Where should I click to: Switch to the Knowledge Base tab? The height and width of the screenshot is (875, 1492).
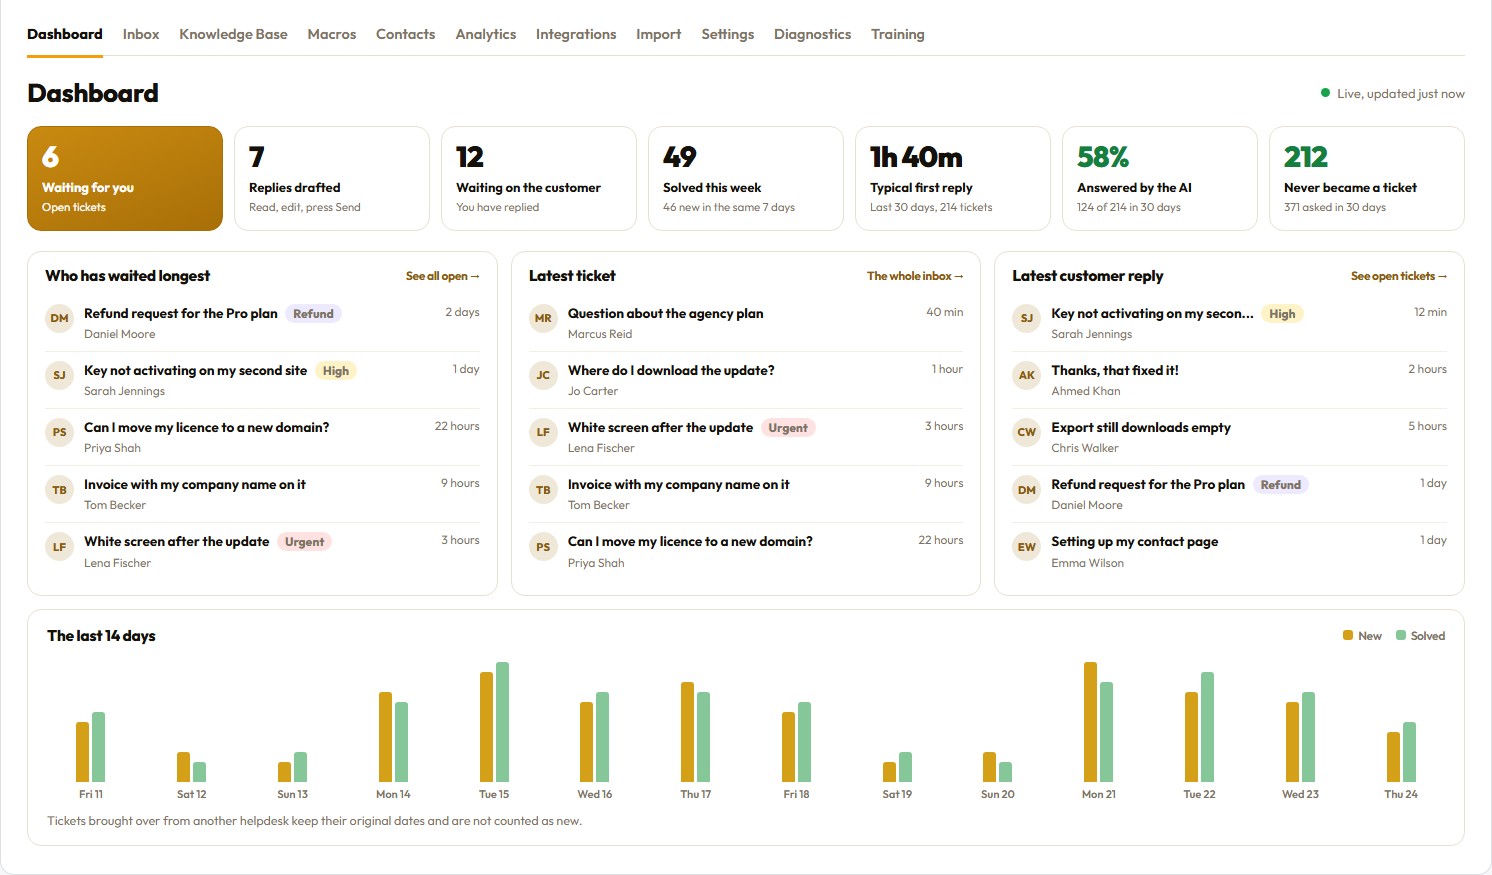click(233, 34)
